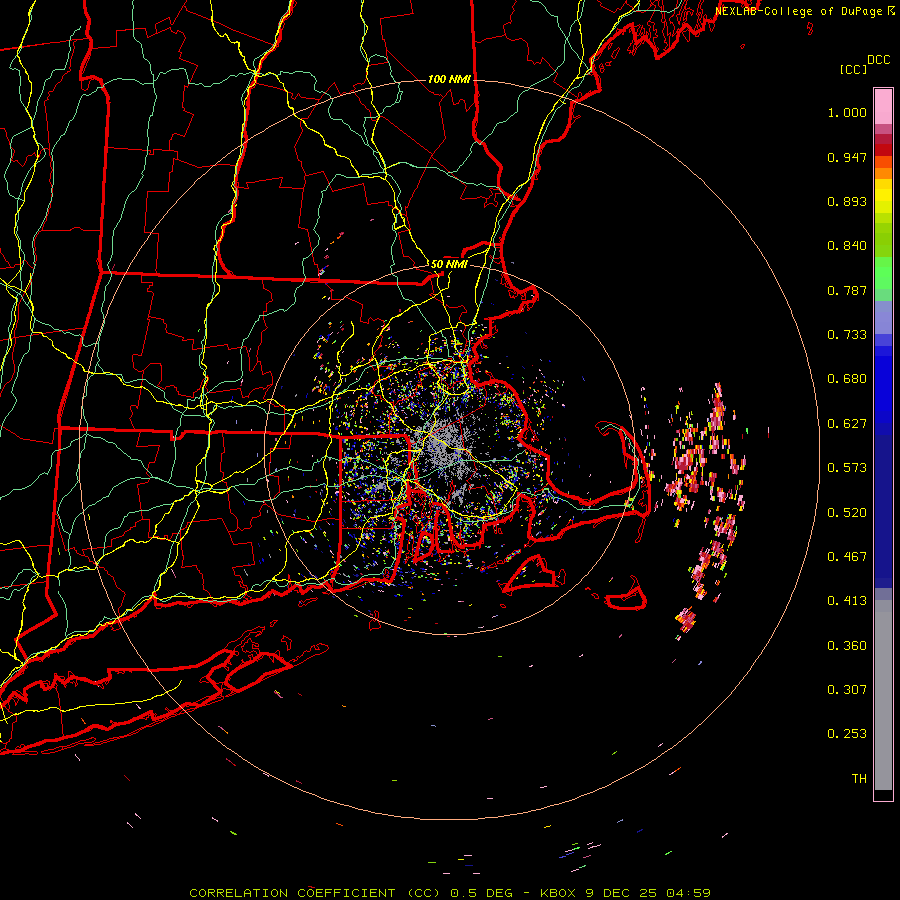Click the Martha's Vineyard island outline
This screenshot has height=900, width=900.
pyautogui.click(x=531, y=573)
